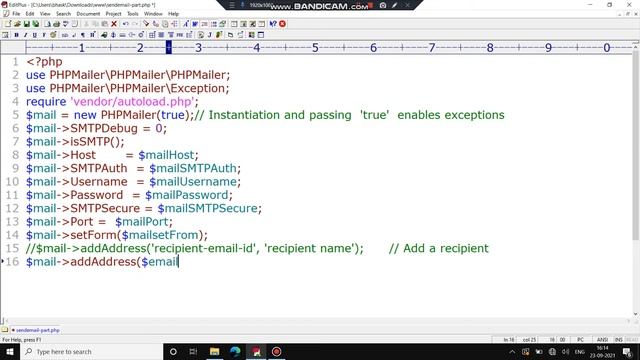This screenshot has height=360, width=640.
Task: Click the Replace toolbar icon
Action: click(x=156, y=24)
